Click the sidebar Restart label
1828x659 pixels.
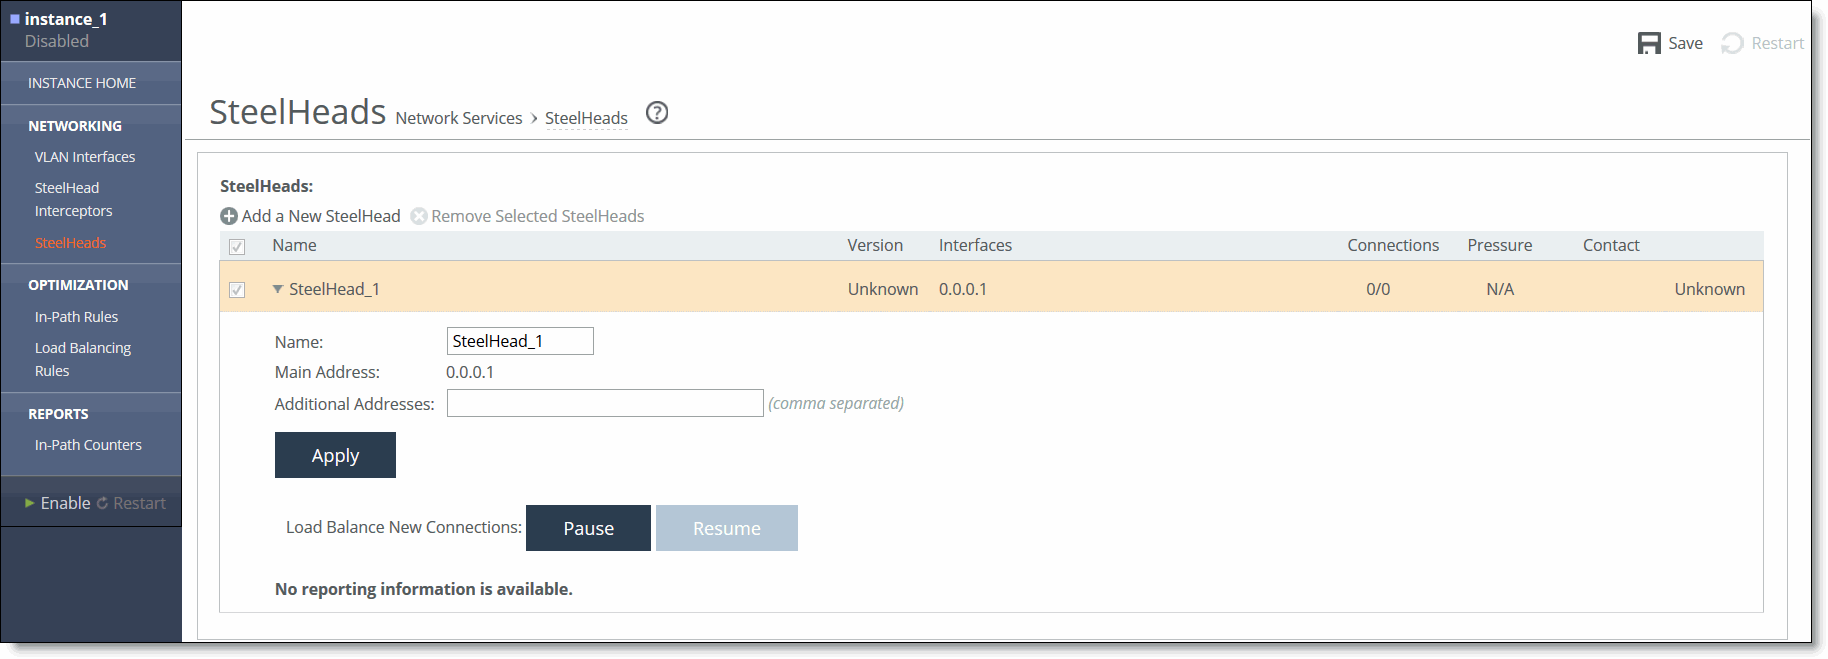point(139,503)
